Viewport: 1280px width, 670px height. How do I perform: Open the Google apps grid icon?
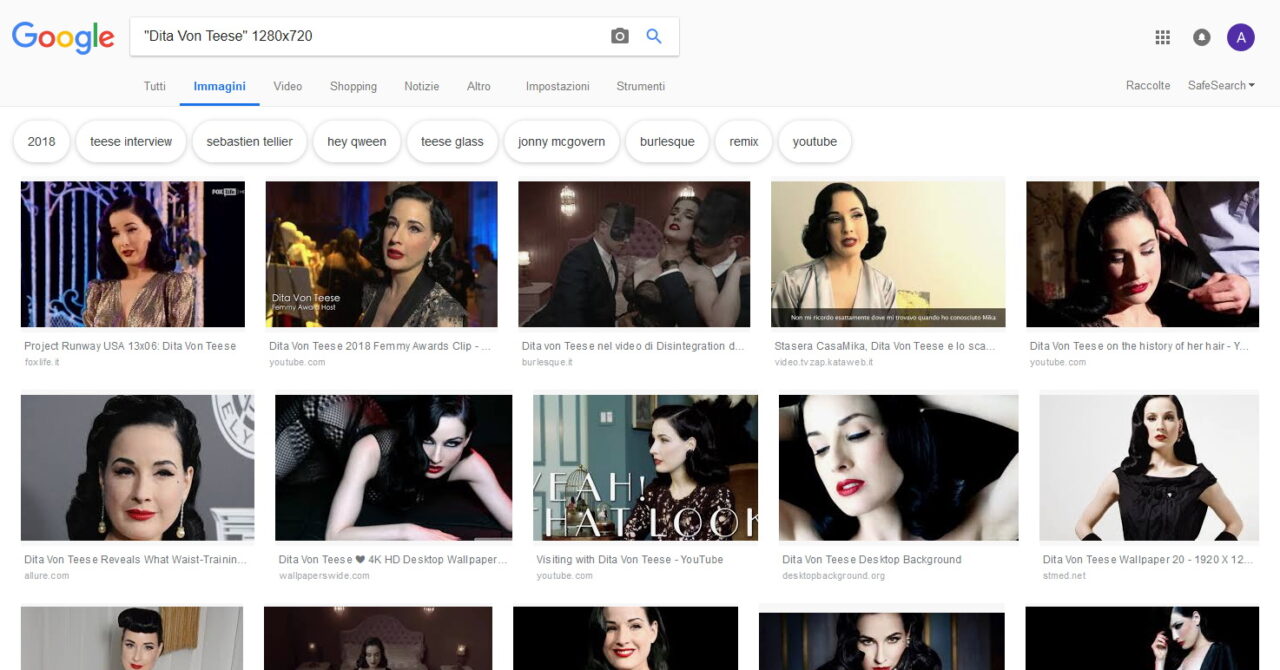point(1162,37)
